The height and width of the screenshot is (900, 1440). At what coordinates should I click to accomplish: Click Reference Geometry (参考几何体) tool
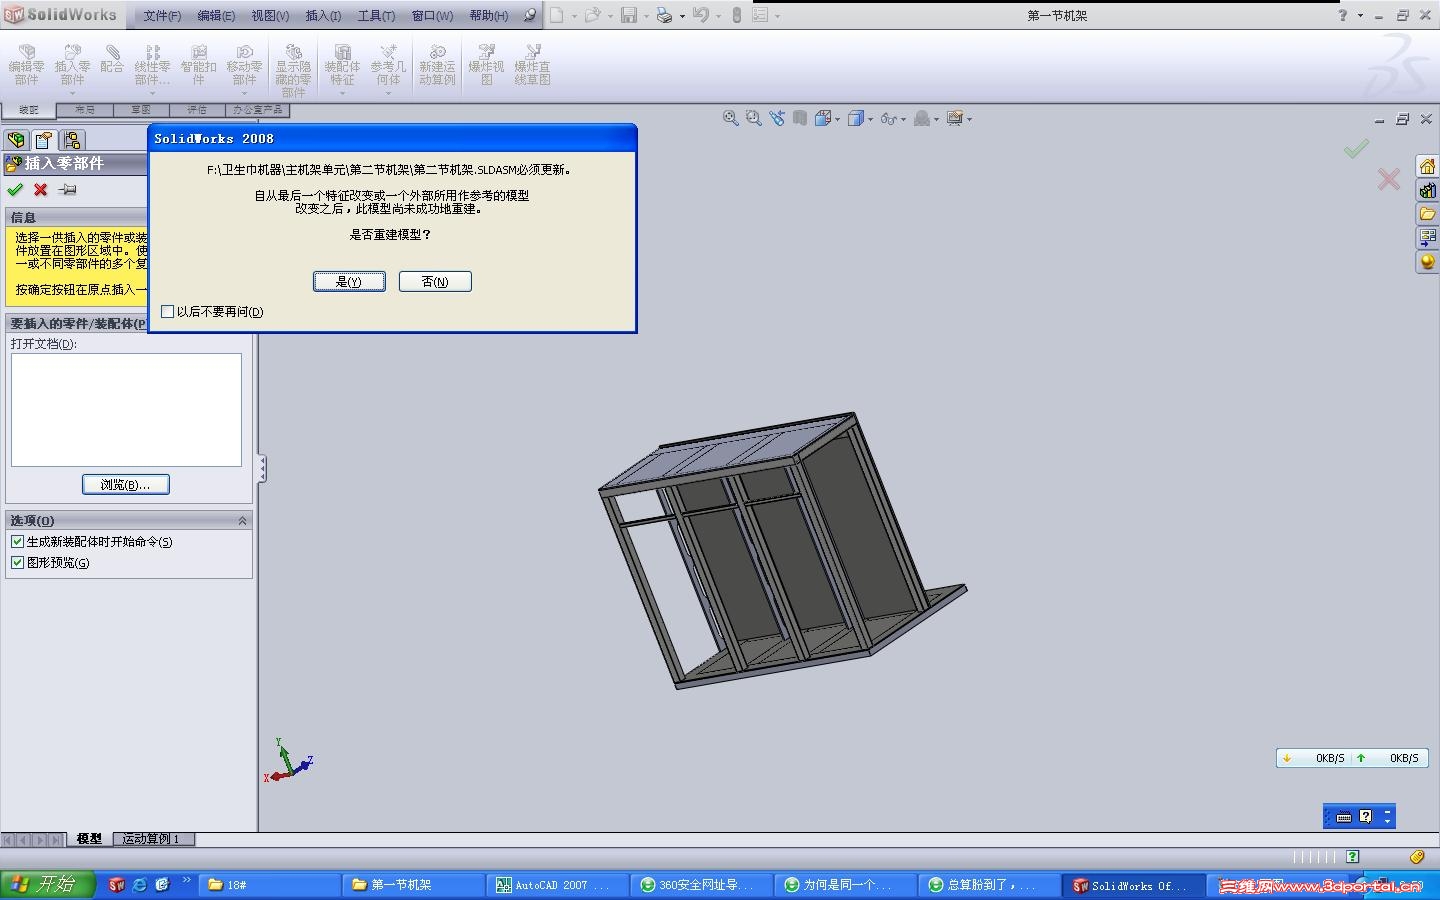coord(388,65)
